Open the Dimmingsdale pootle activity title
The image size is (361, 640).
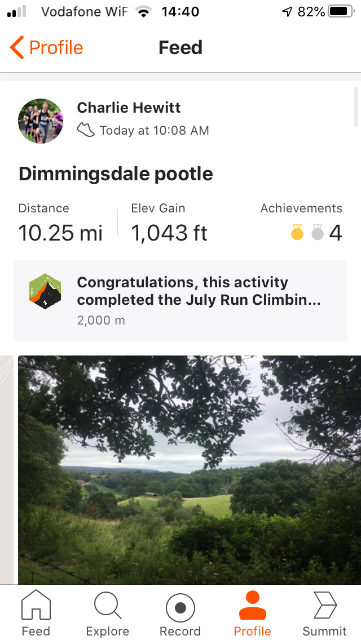[x=116, y=174]
